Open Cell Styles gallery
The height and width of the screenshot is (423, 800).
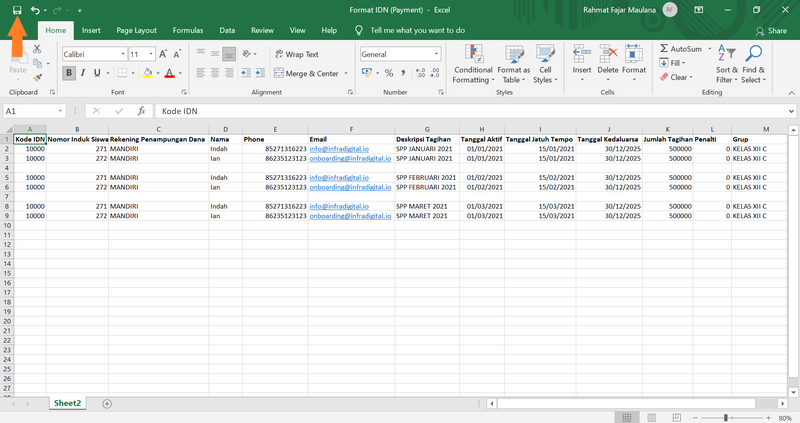(545, 64)
